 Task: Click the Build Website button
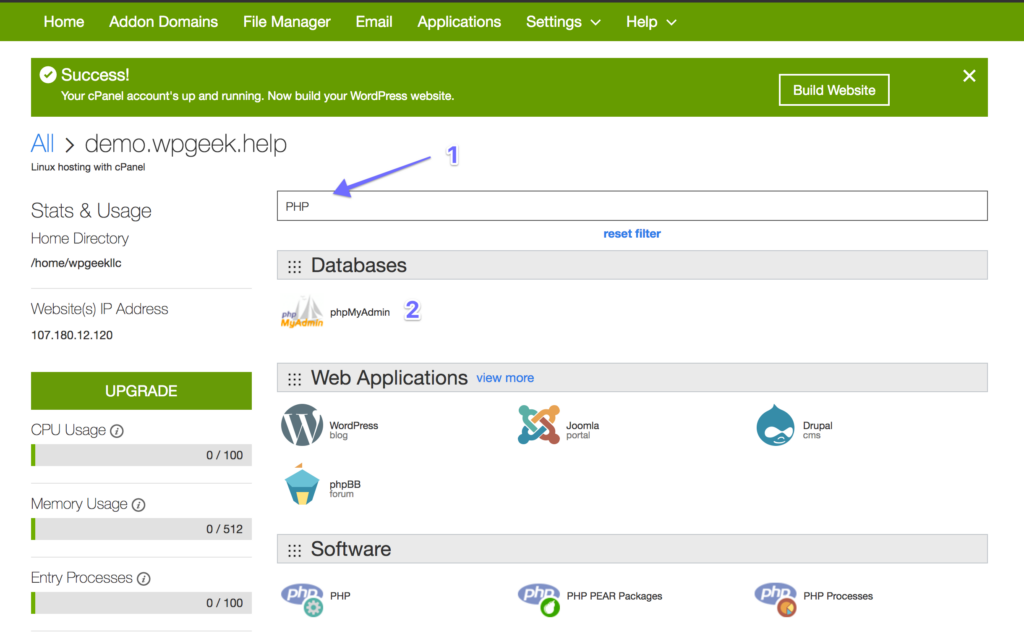[834, 90]
